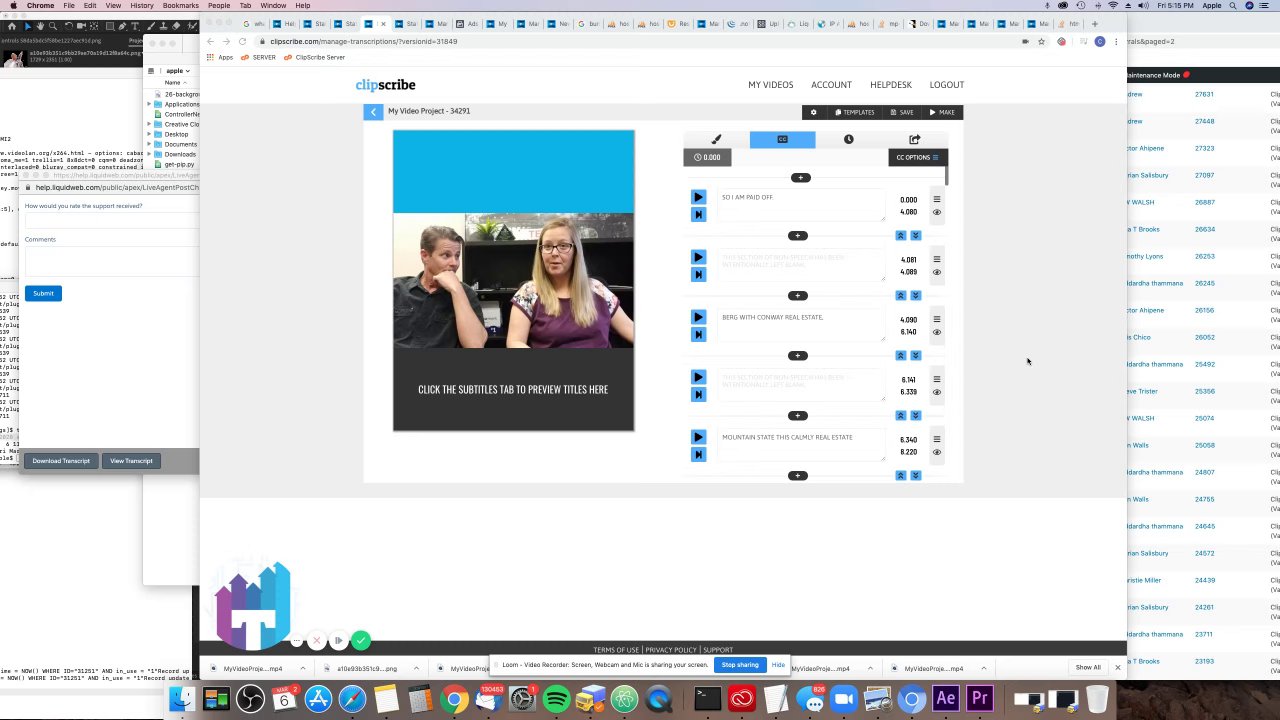Open hamburger menu for caption at 4.081
The image size is (1280, 720).
coord(937,259)
